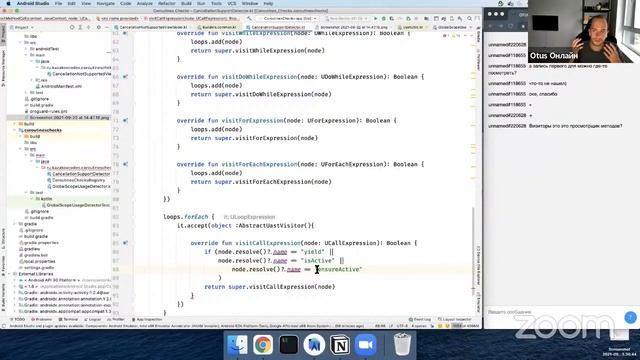
Task: Open the run configuration dropdown
Action: point(287,18)
